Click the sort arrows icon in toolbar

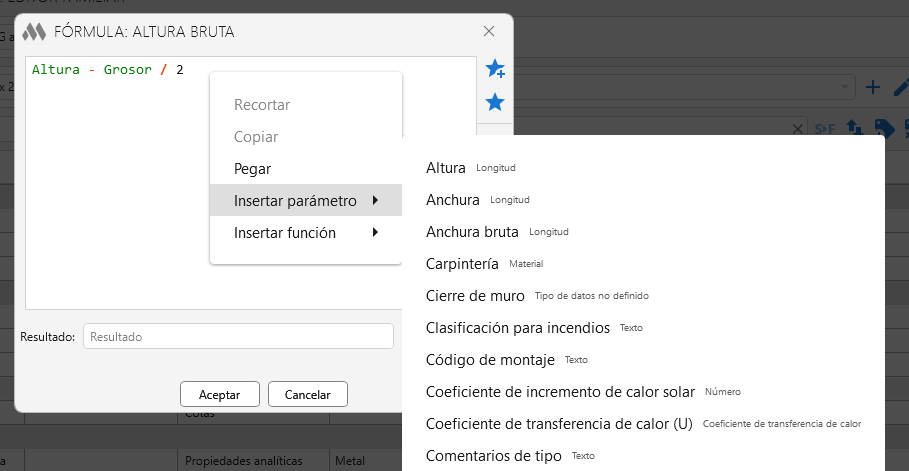(855, 128)
